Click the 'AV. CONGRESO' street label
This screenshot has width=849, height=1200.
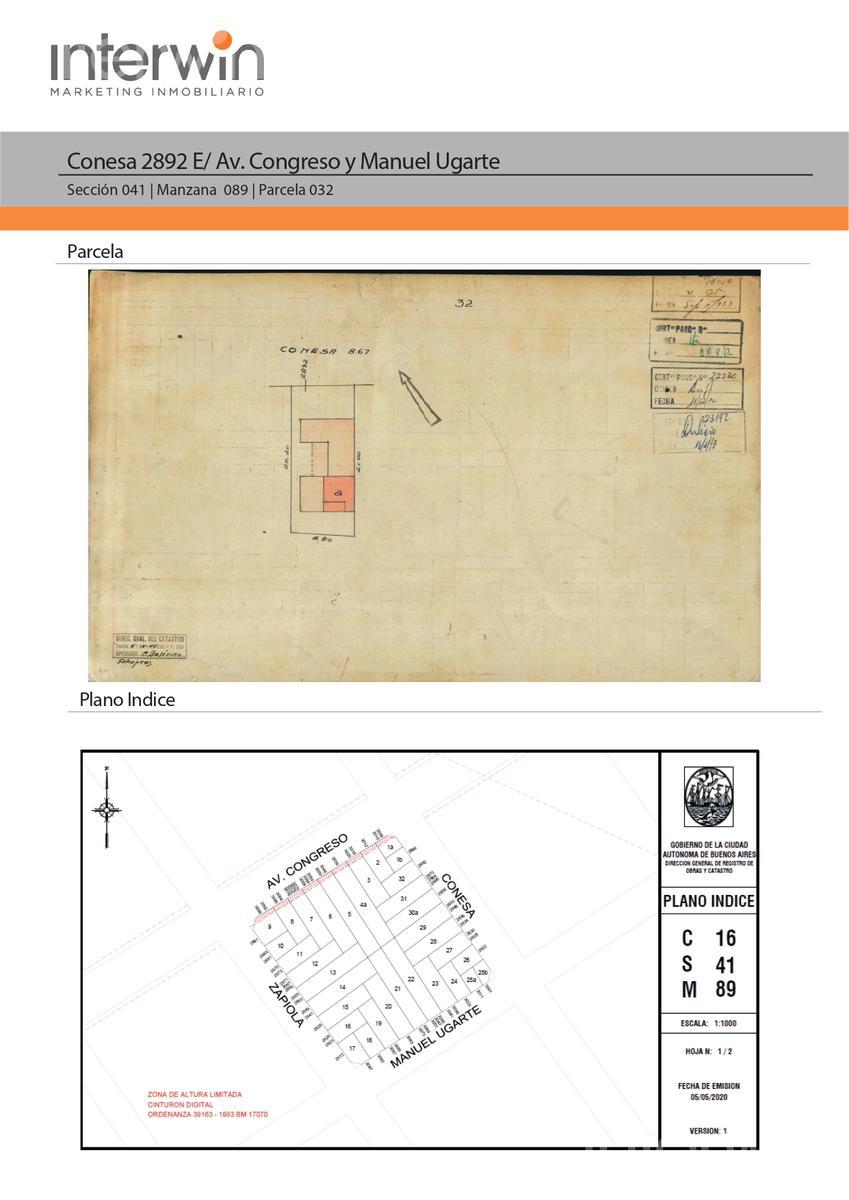[x=307, y=863]
